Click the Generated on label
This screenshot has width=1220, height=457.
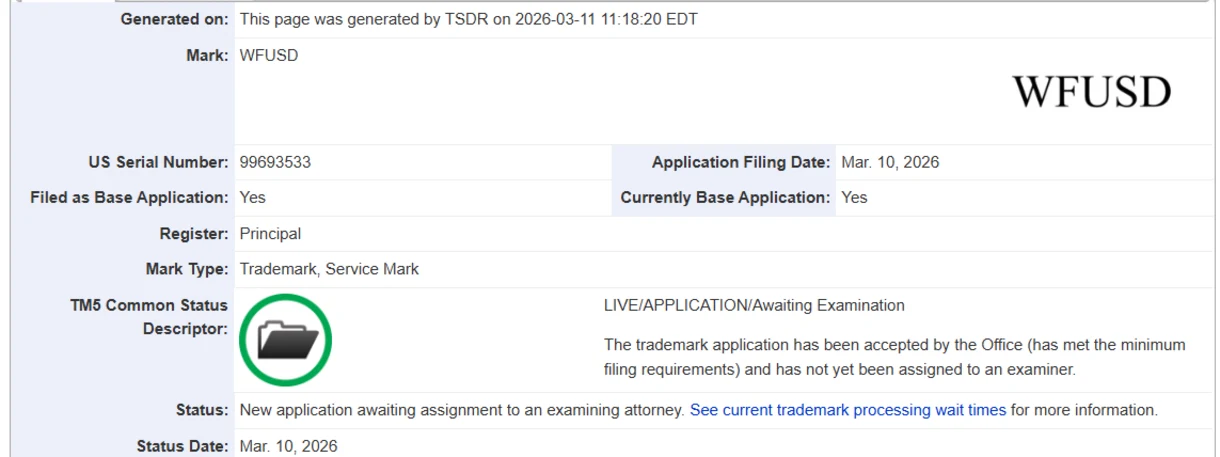[174, 19]
